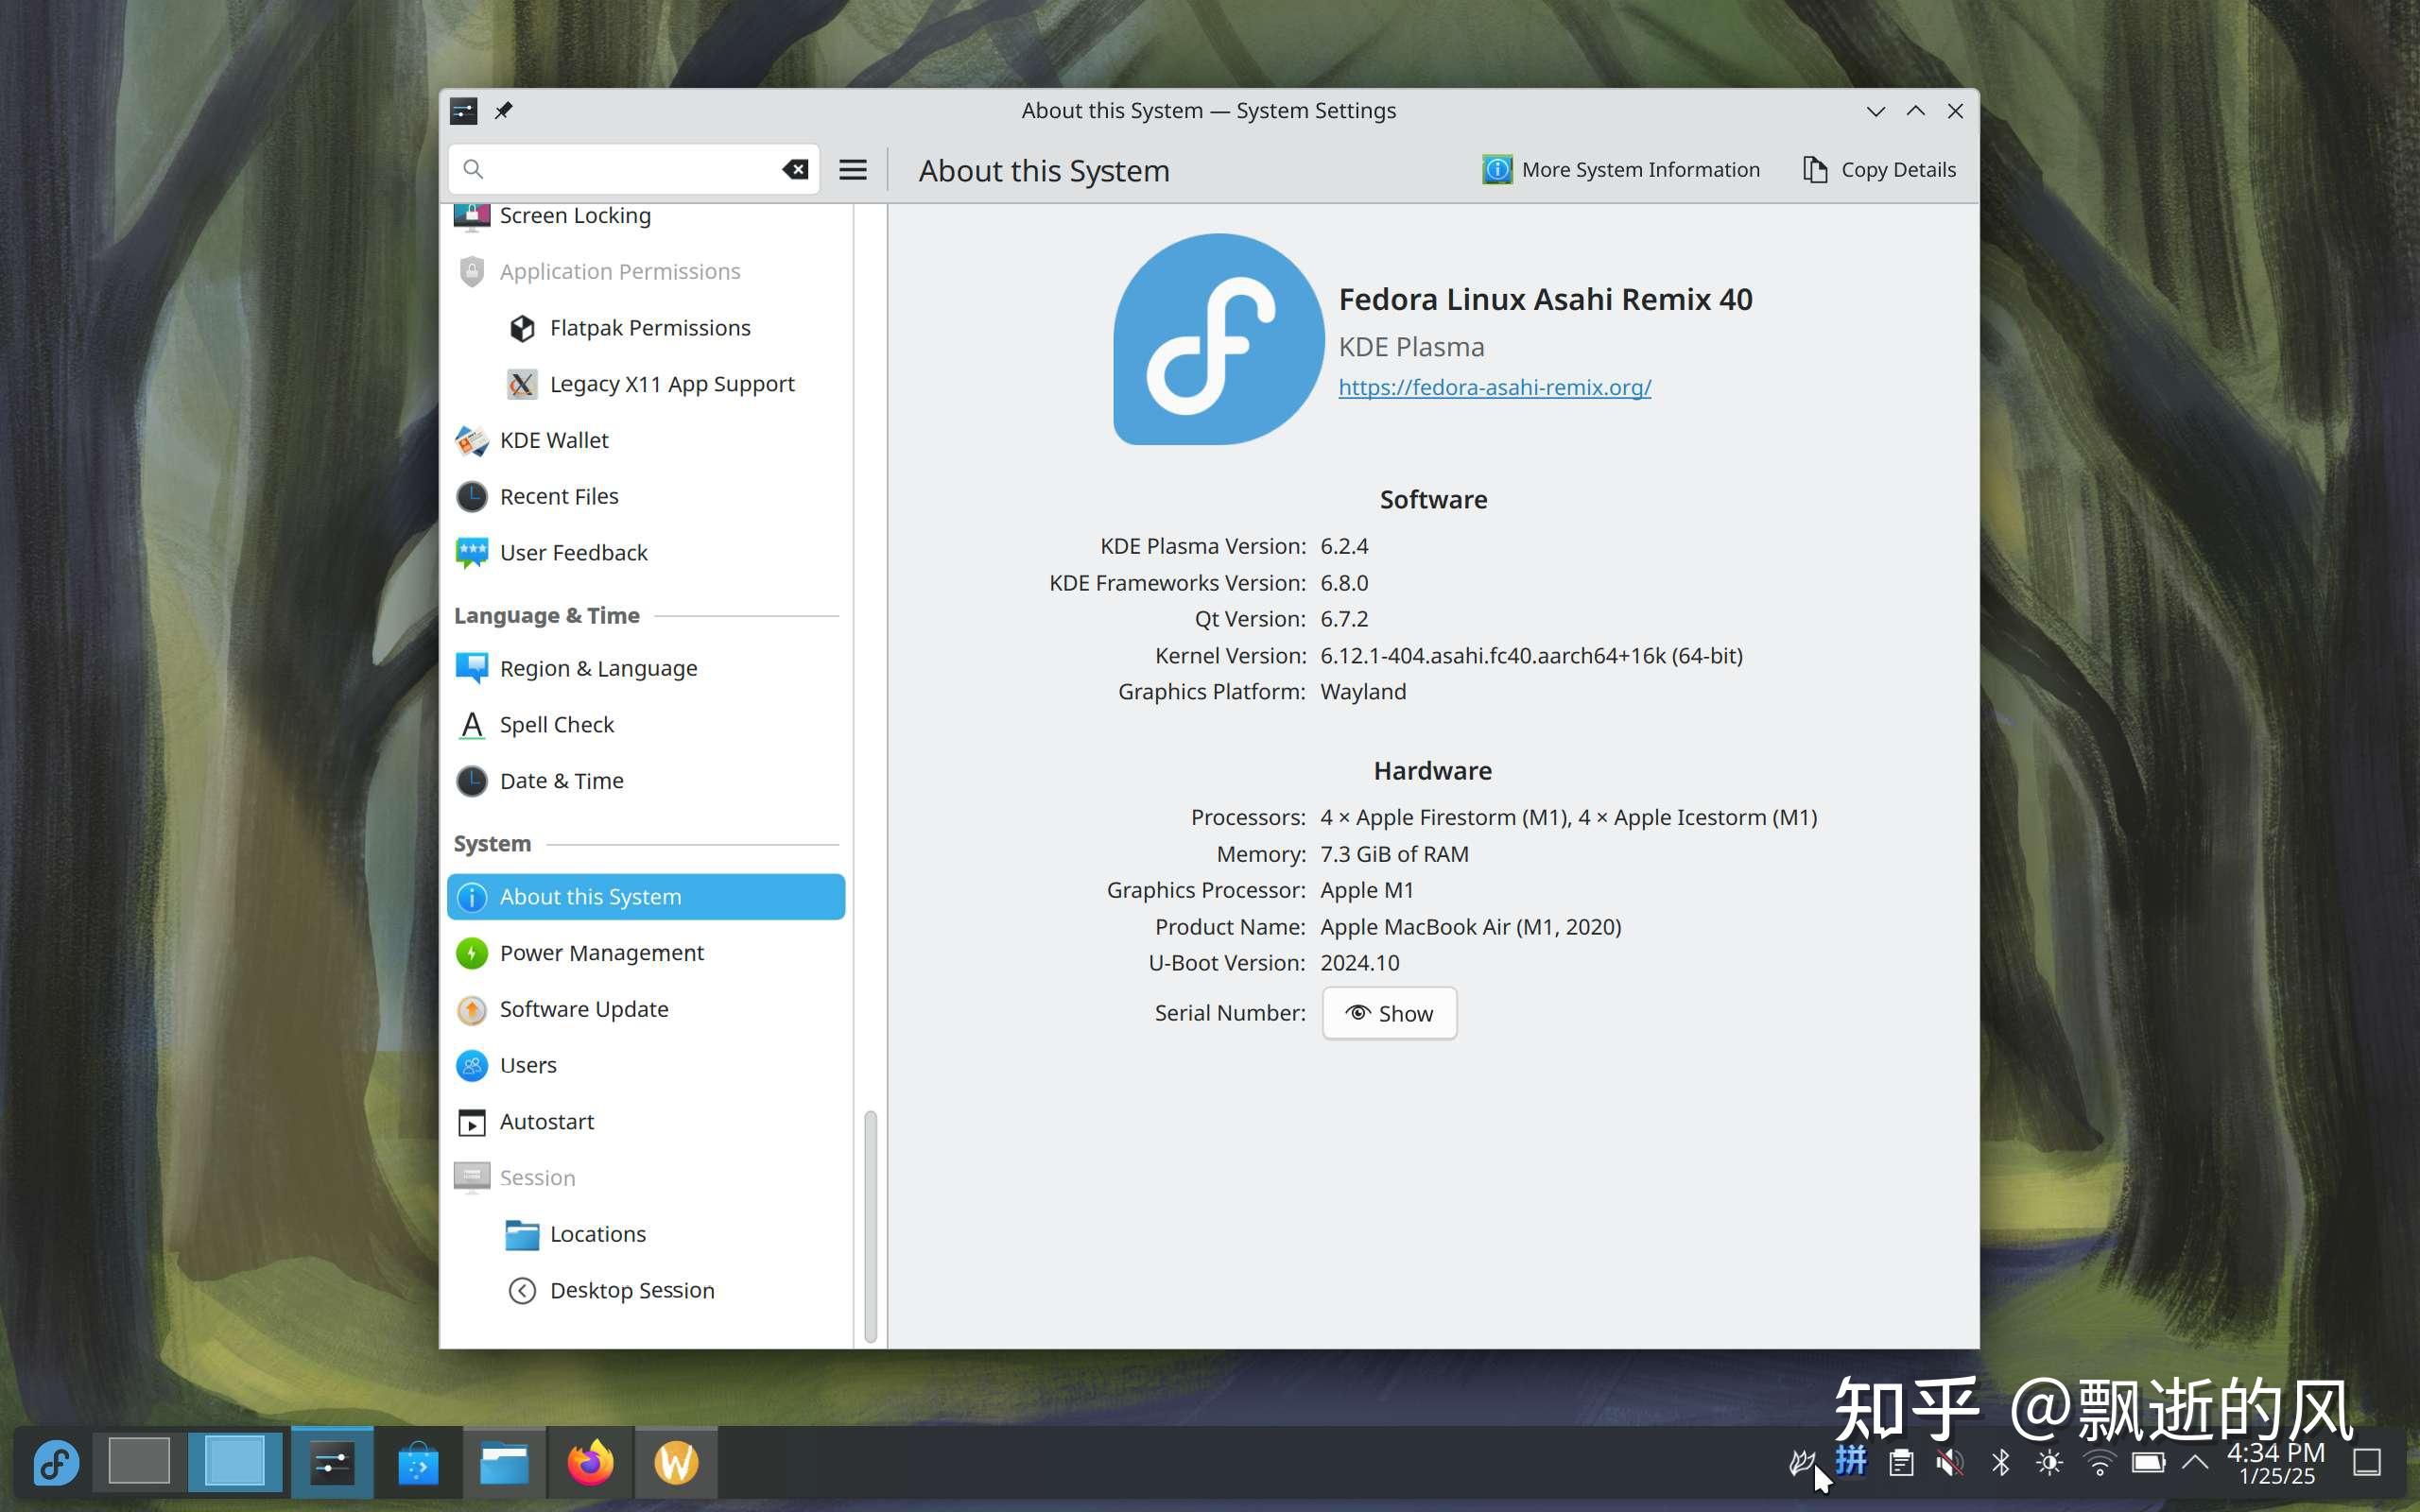The image size is (2420, 1512).
Task: Open the hamburger menu next to the search bar
Action: pos(852,169)
